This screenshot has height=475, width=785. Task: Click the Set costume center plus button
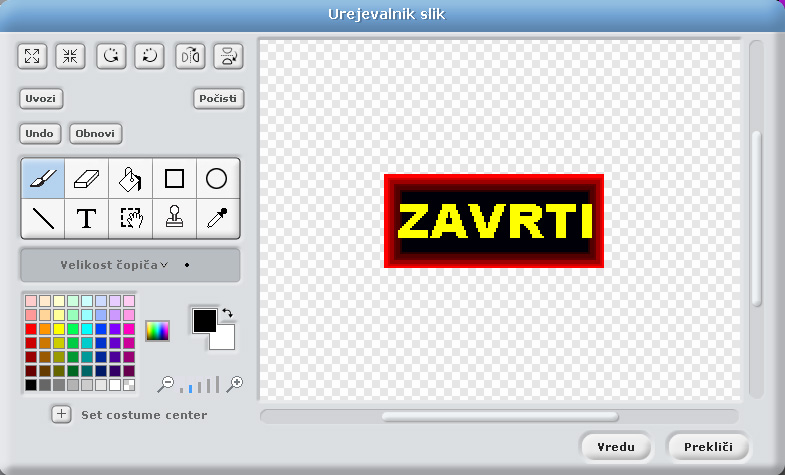pos(61,414)
